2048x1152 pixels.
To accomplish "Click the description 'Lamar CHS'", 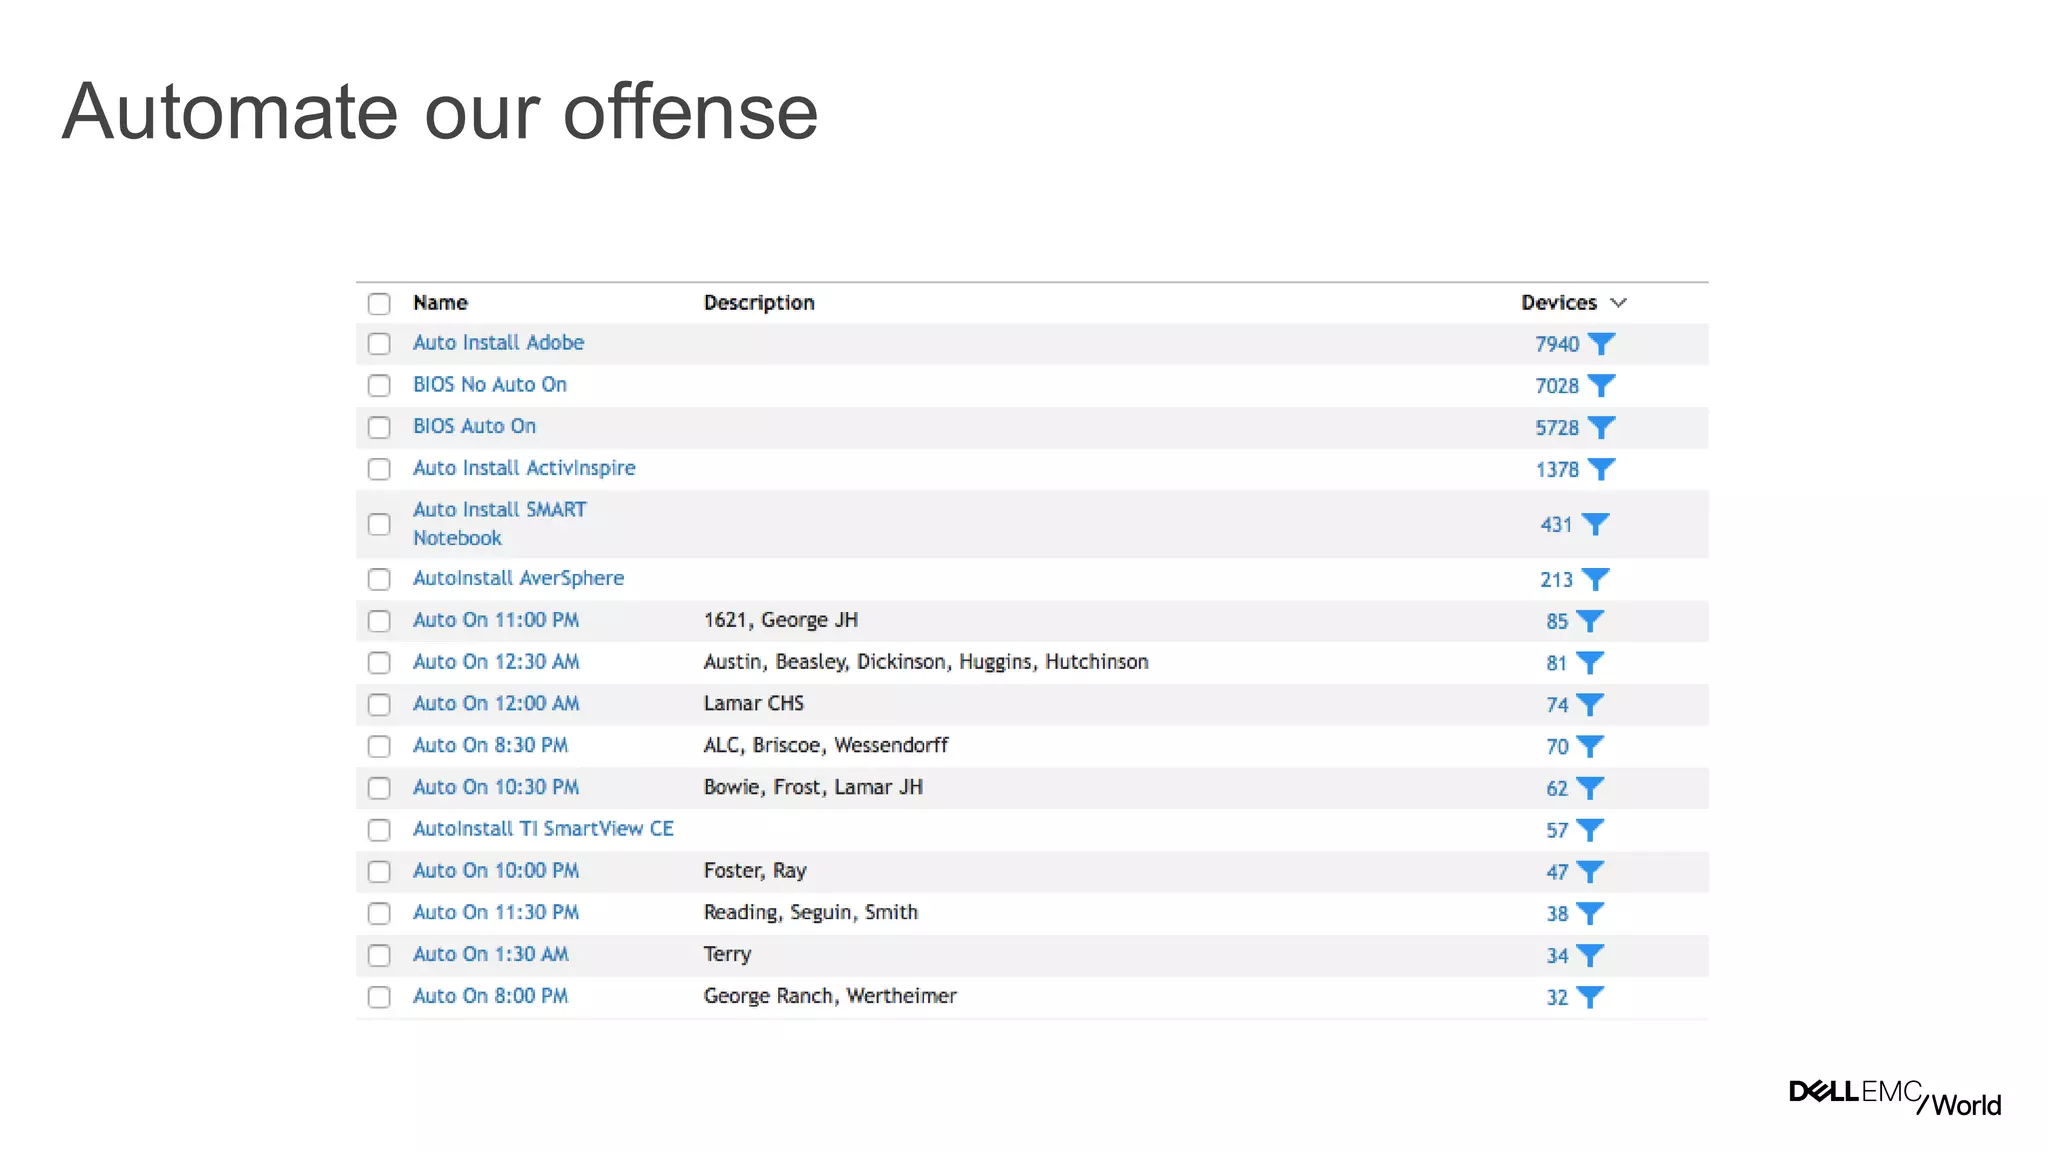I will pos(753,704).
